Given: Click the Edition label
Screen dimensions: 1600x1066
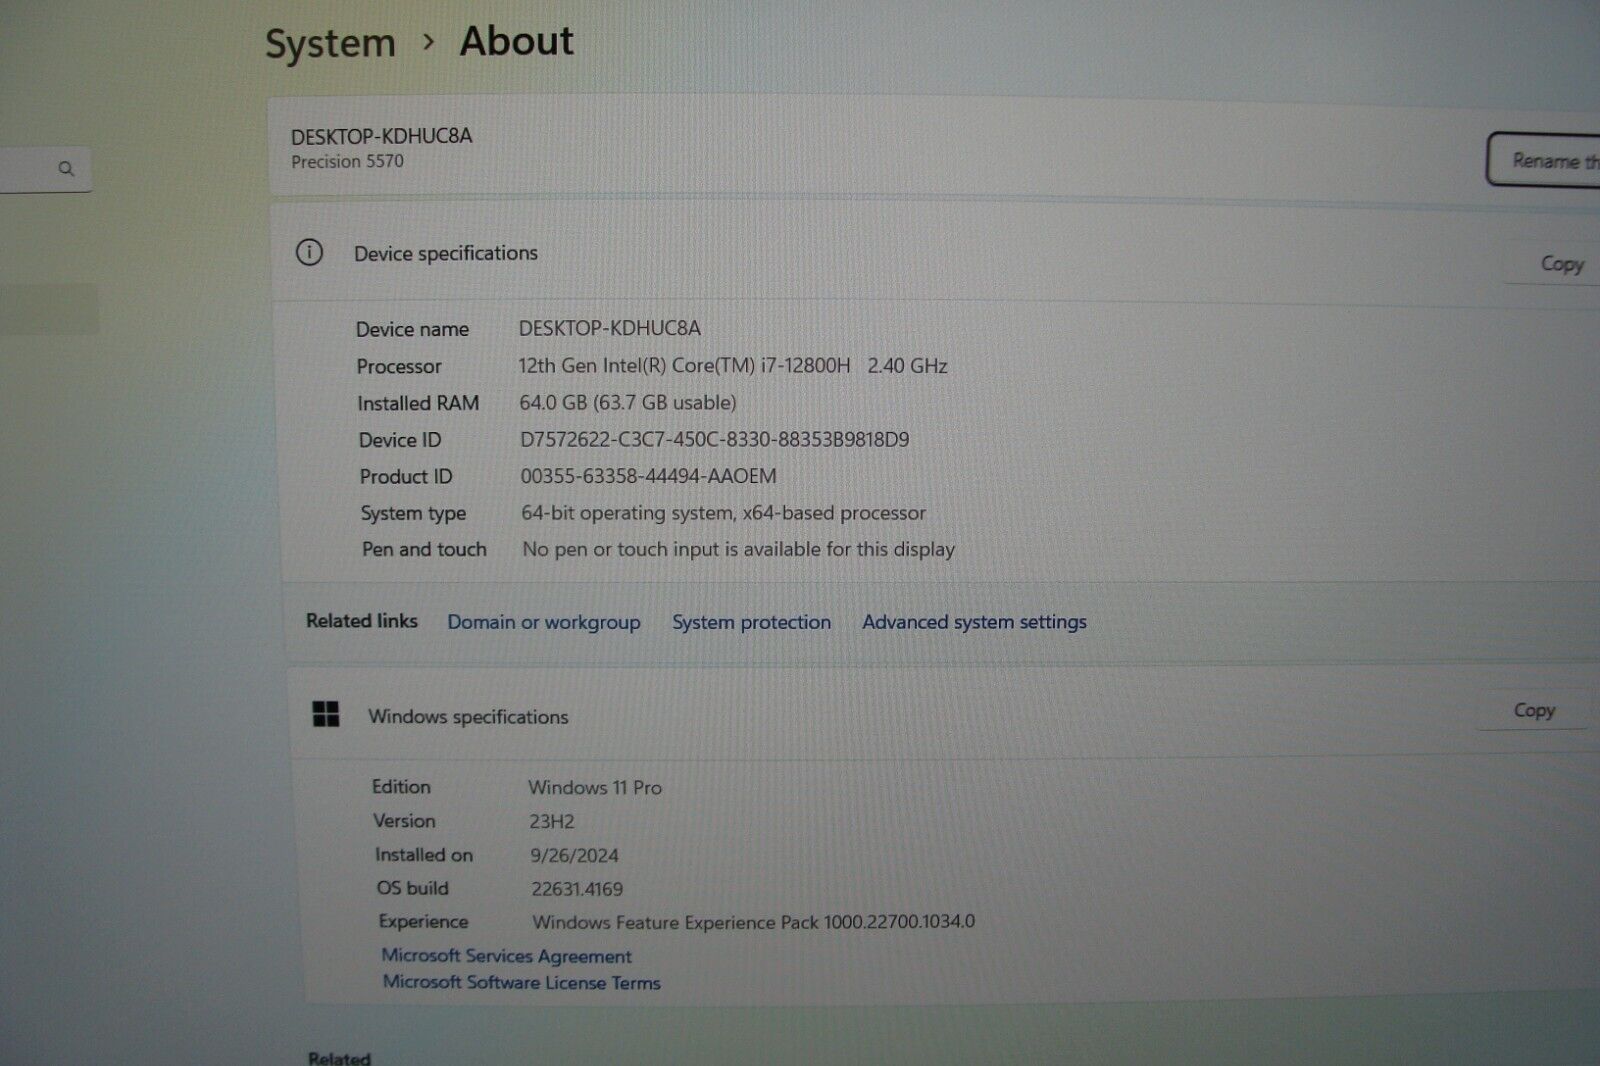Looking at the screenshot, I should [x=401, y=787].
